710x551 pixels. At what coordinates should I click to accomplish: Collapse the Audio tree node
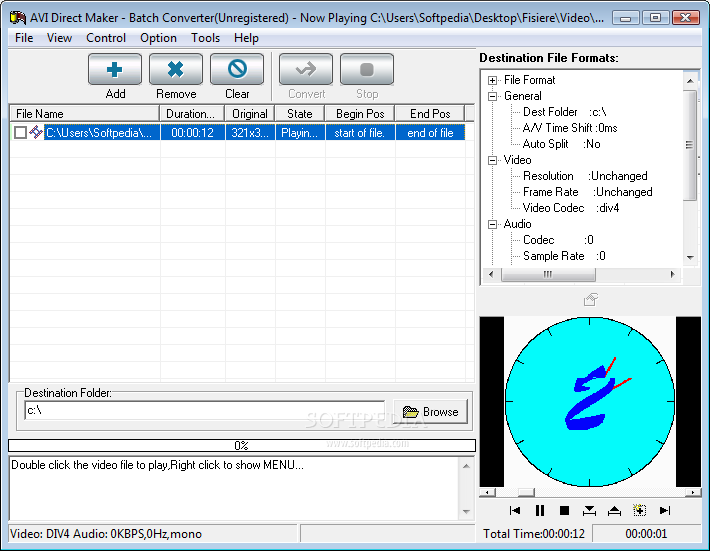492,225
